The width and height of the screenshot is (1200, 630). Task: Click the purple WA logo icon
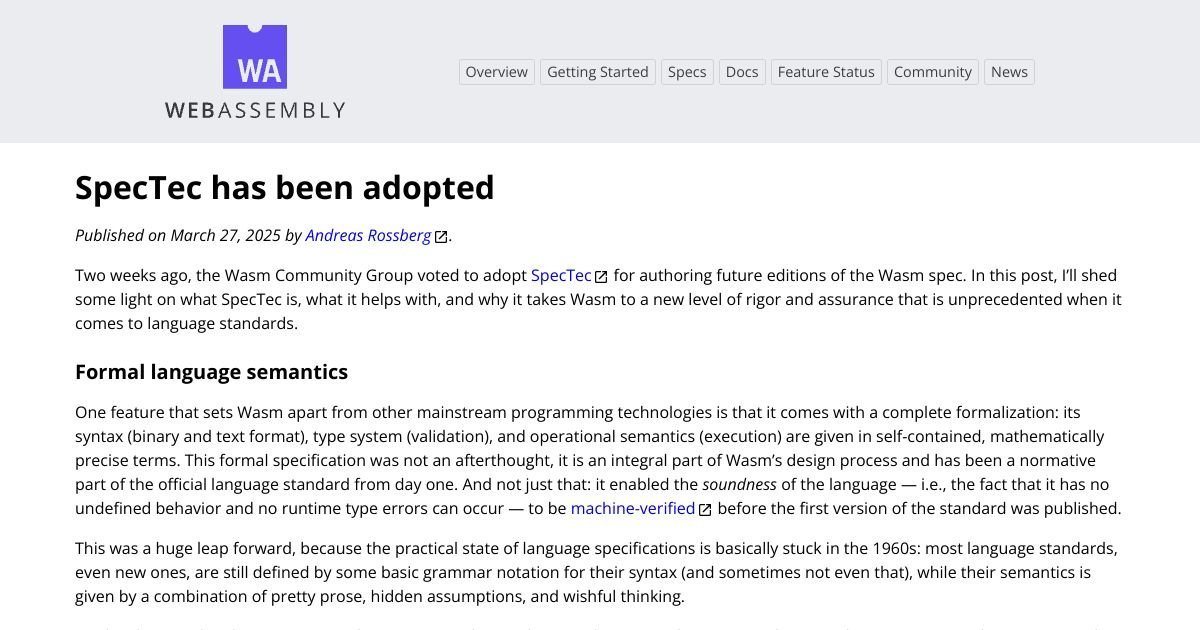pos(254,55)
